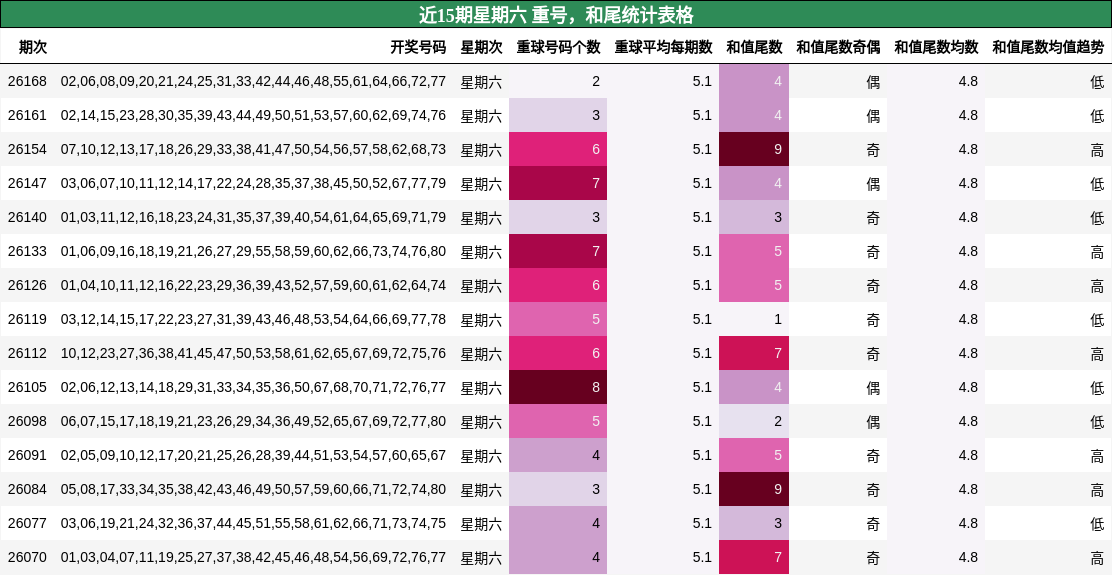Click sum tail value 9 in row 26084
Viewport: 1112px width, 575px height.
(x=754, y=489)
